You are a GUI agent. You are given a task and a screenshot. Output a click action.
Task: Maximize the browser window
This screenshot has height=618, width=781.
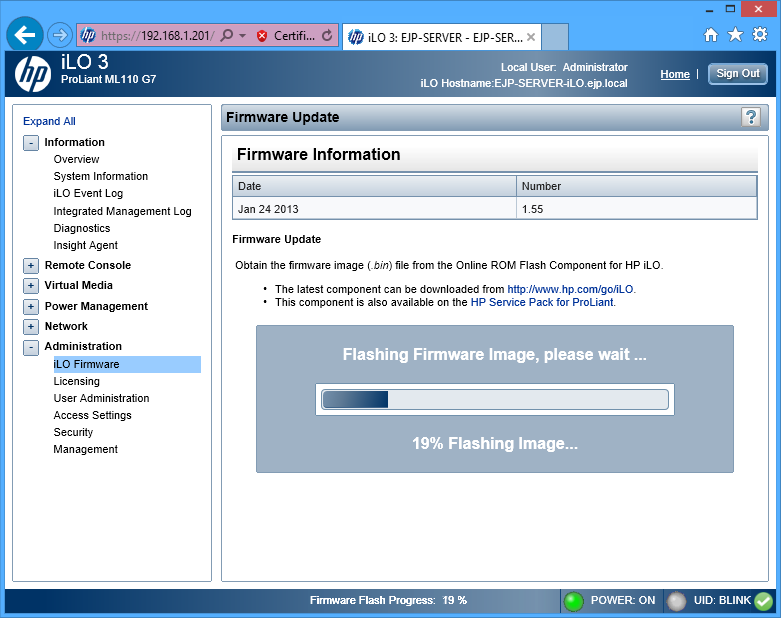pyautogui.click(x=730, y=9)
